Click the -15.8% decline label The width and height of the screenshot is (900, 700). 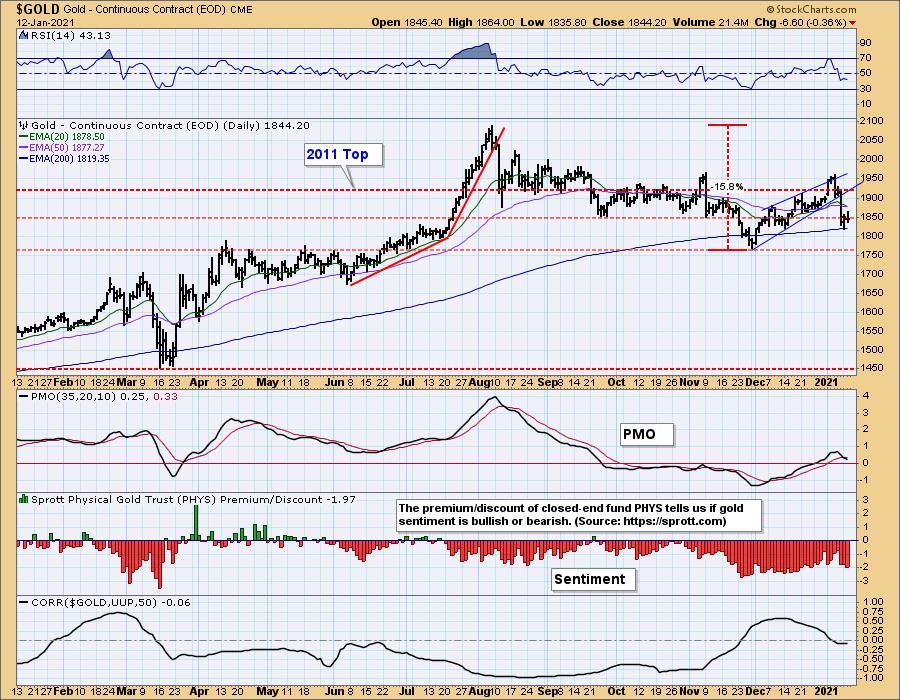point(727,186)
